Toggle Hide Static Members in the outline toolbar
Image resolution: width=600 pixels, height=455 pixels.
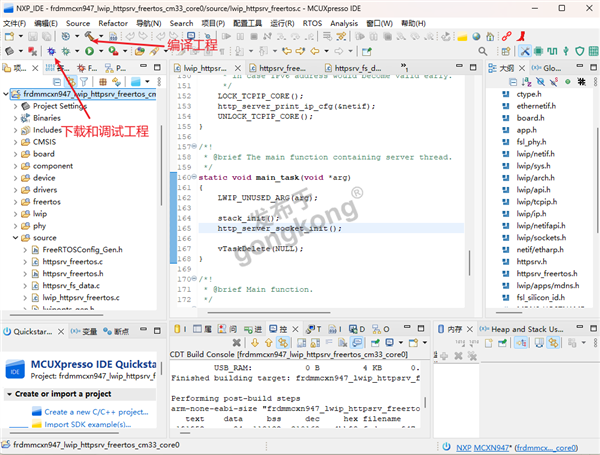pos(554,82)
